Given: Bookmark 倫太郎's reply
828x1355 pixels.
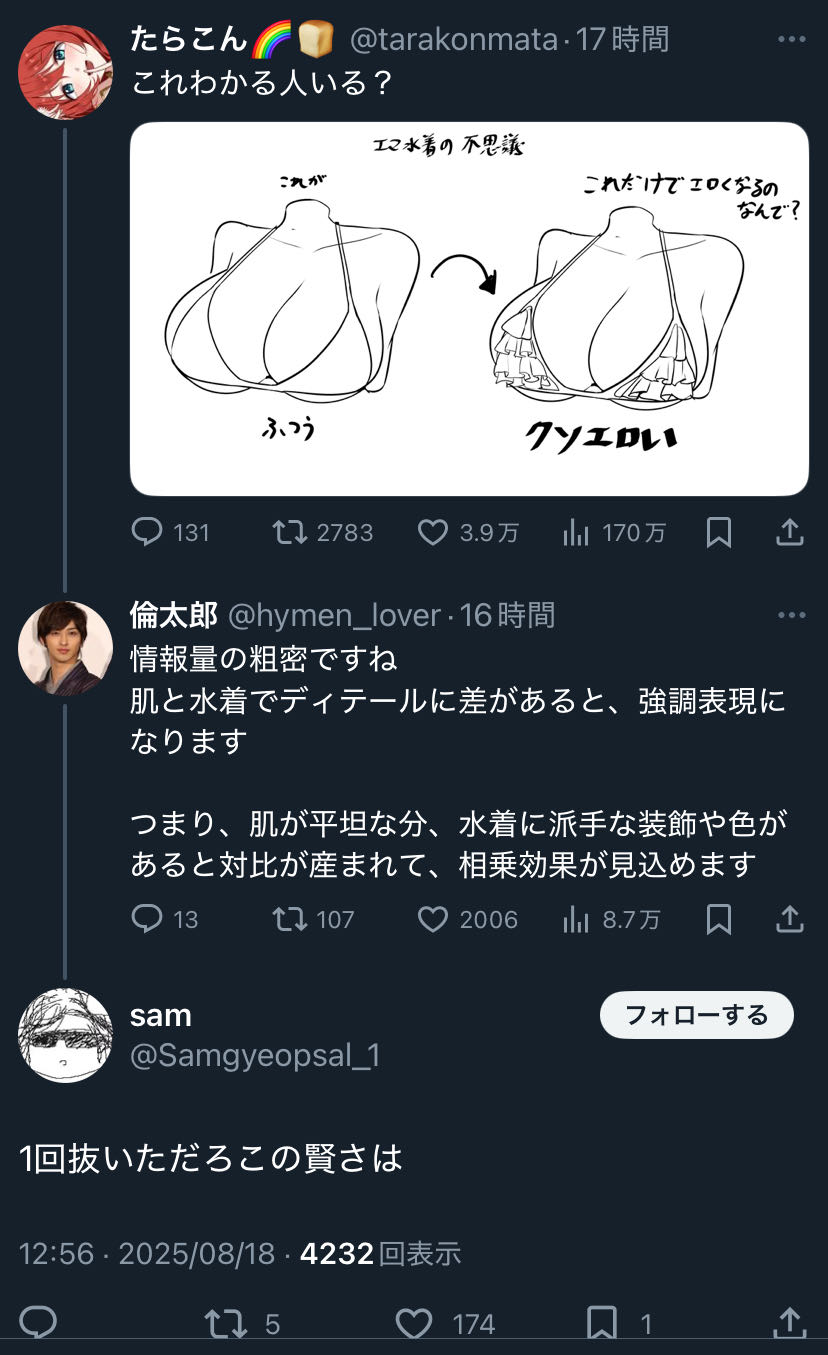Looking at the screenshot, I should (x=718, y=919).
